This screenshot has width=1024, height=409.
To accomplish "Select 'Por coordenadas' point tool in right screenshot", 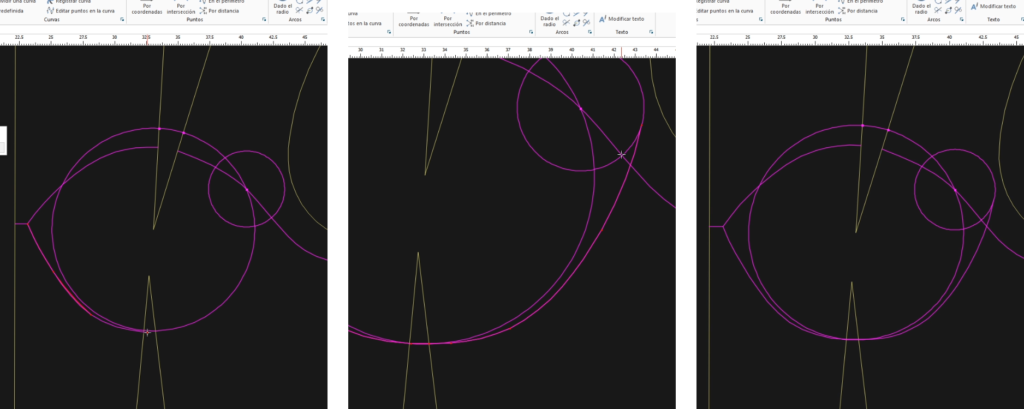I will click(x=786, y=8).
